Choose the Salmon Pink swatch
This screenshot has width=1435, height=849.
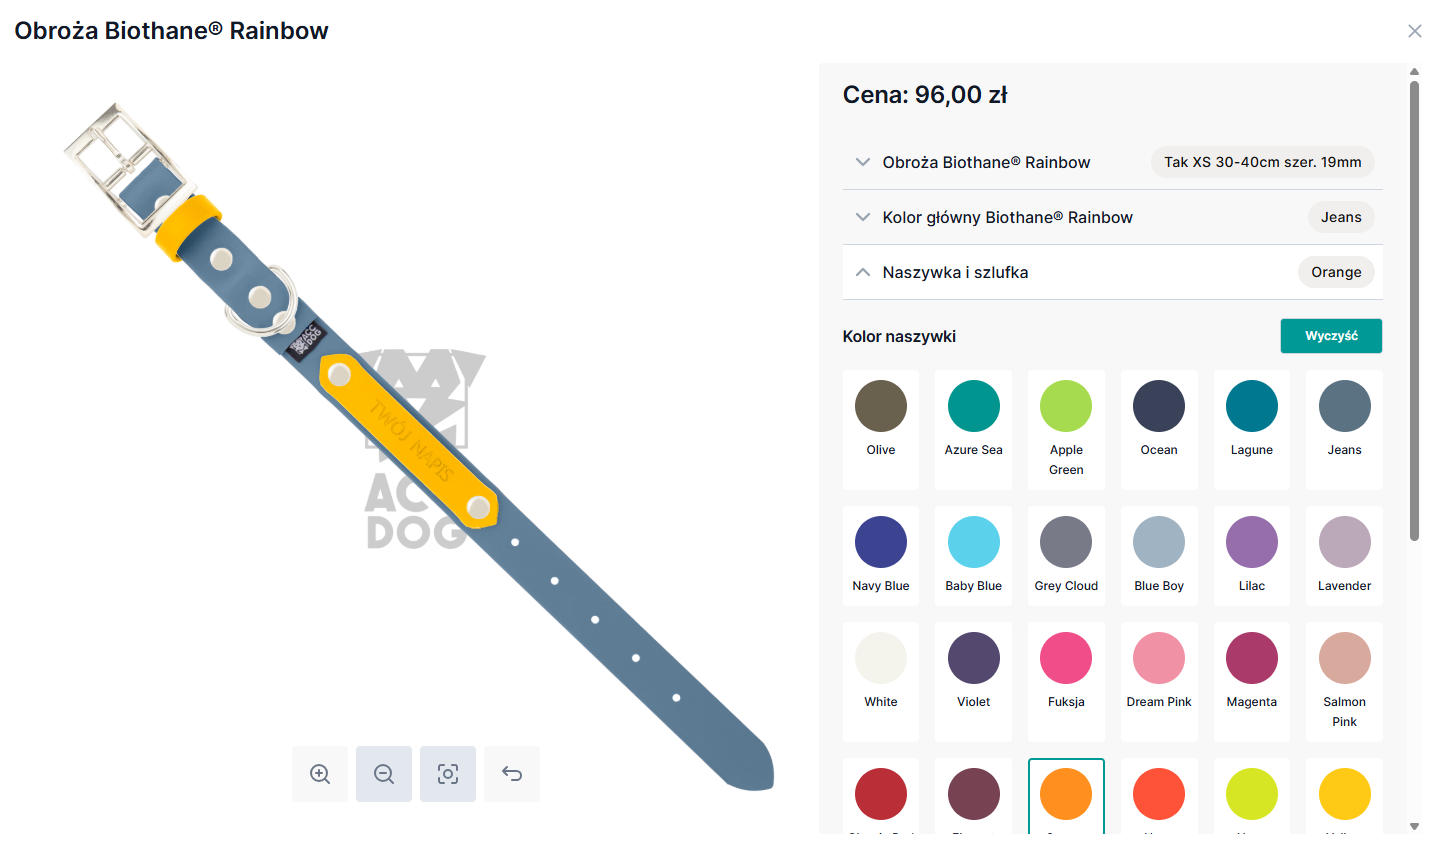pos(1345,659)
